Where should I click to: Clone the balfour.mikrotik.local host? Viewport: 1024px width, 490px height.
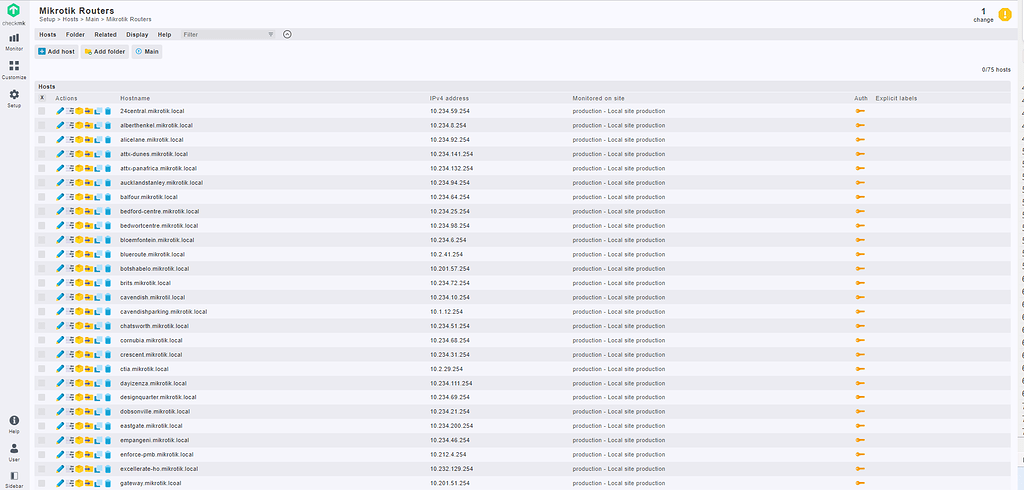(98, 197)
